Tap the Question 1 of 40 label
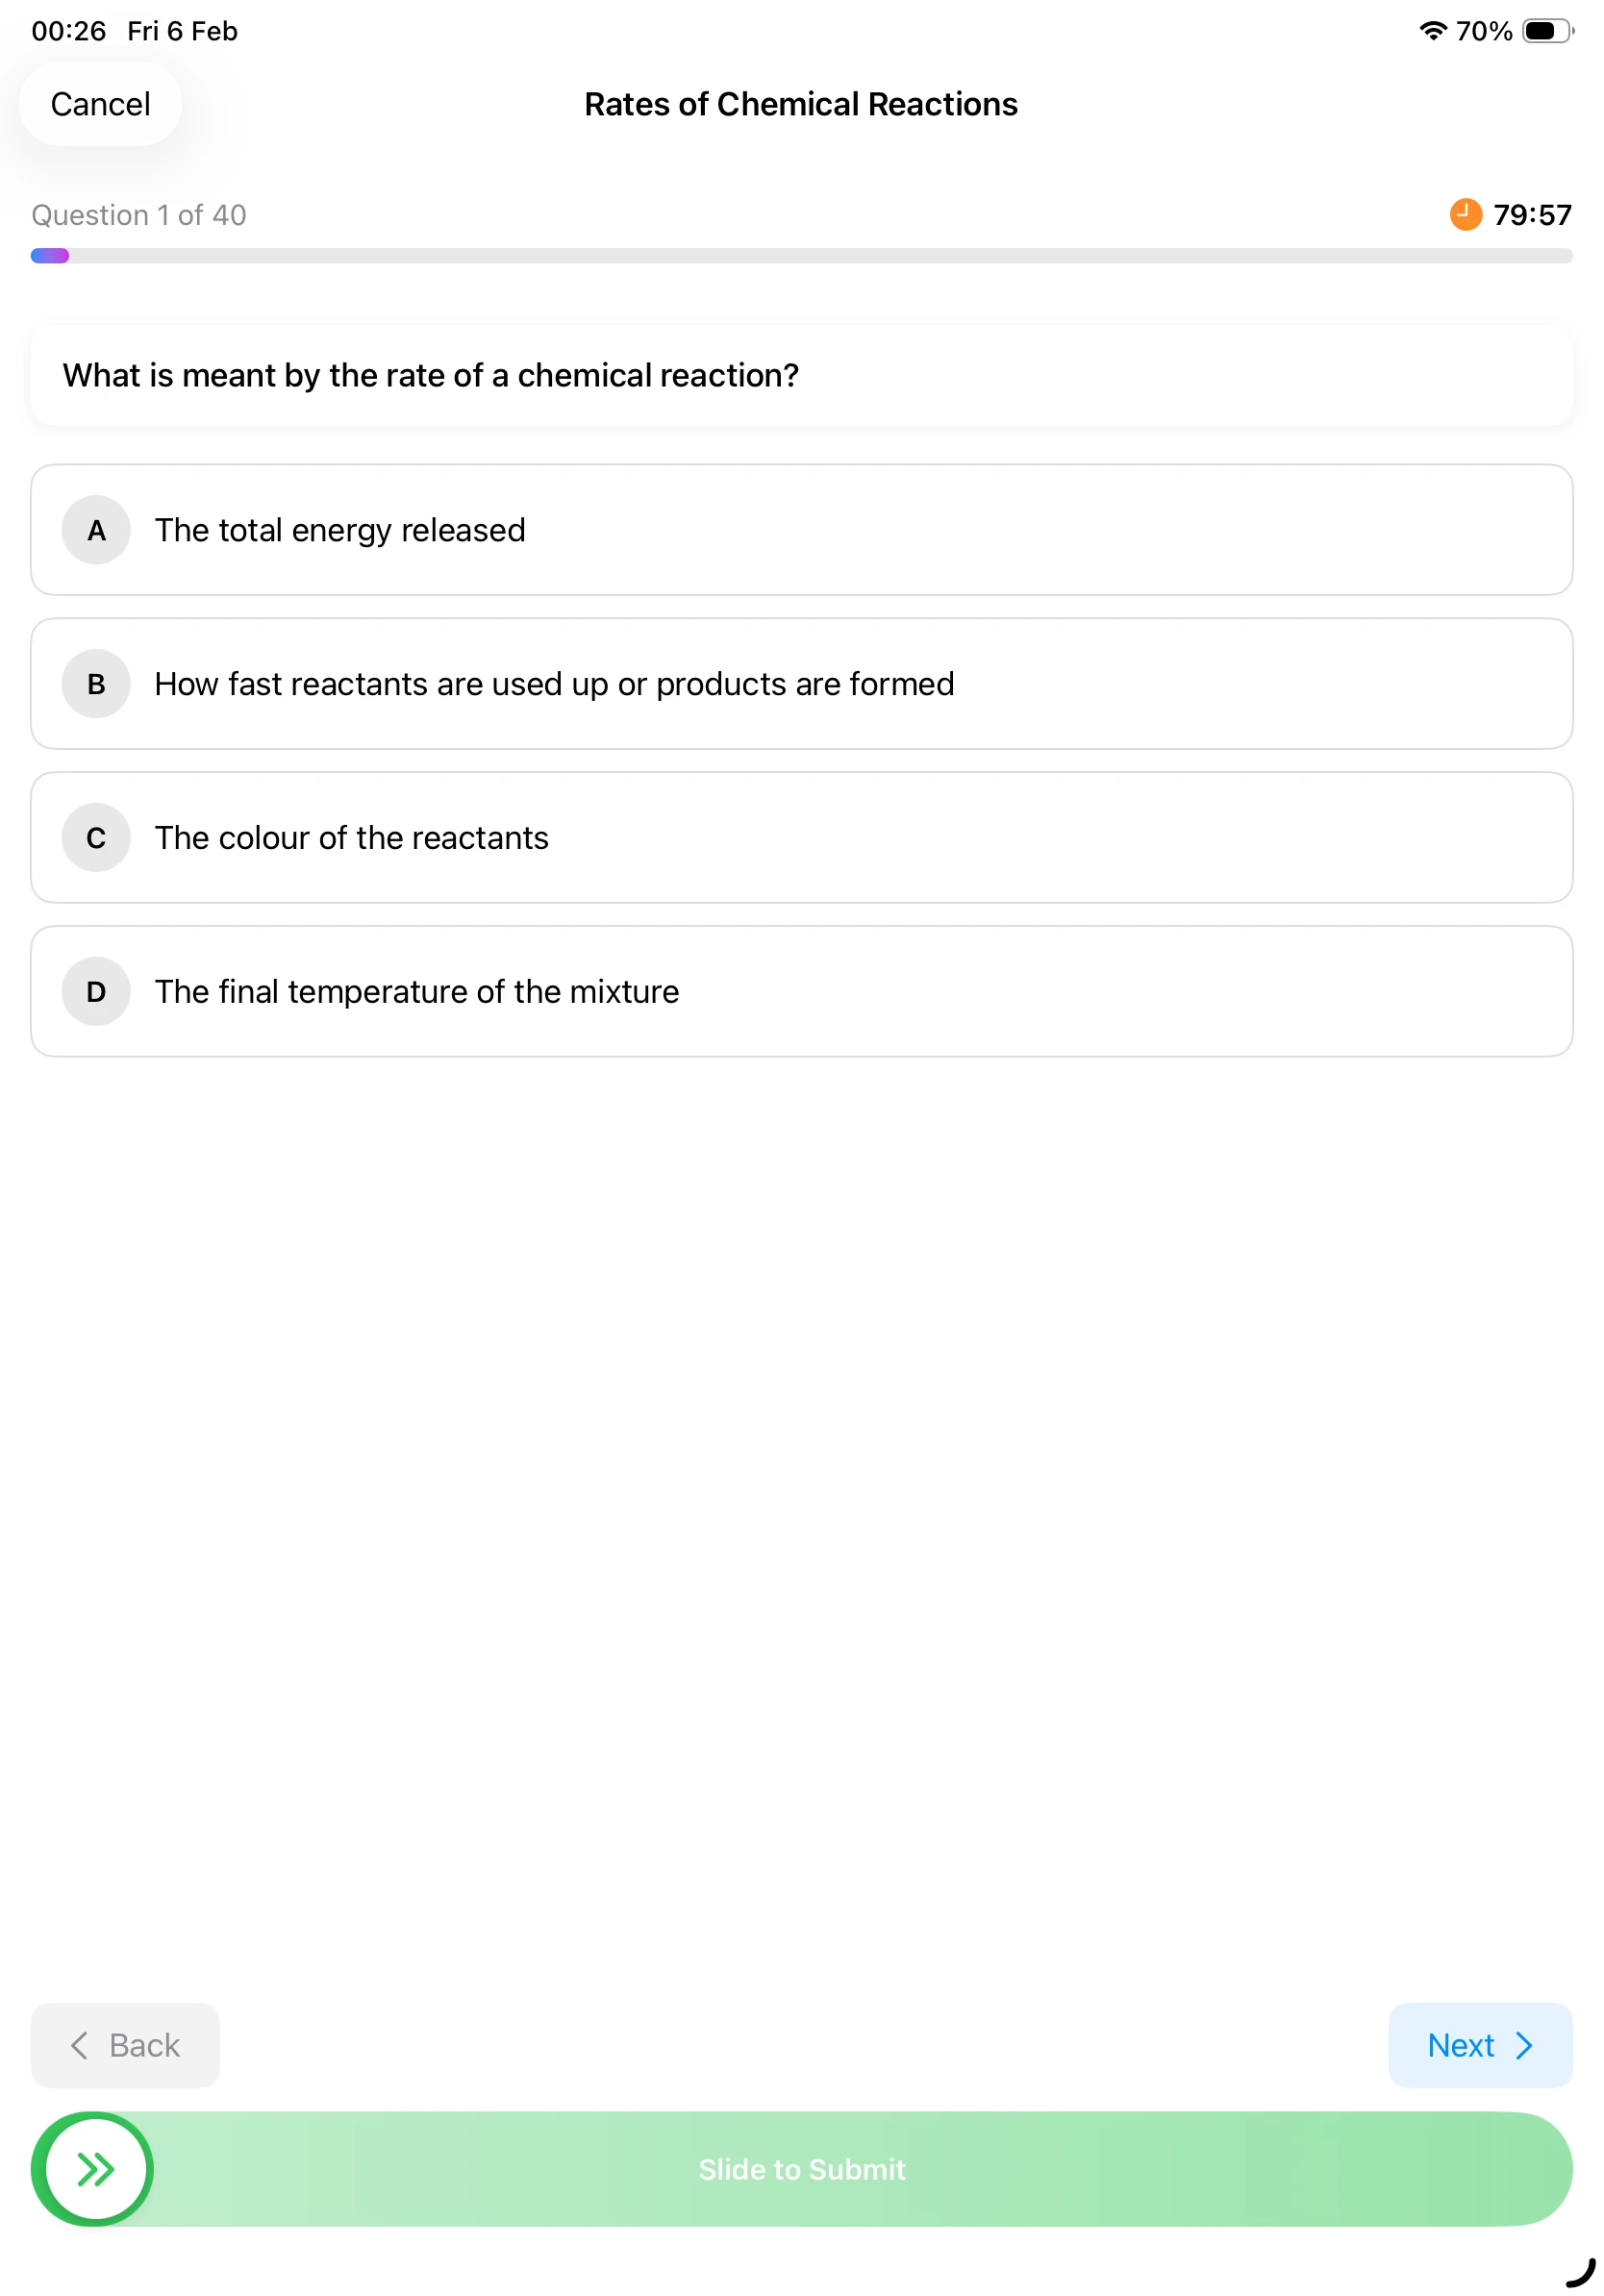The image size is (1604, 2296). 138,214
